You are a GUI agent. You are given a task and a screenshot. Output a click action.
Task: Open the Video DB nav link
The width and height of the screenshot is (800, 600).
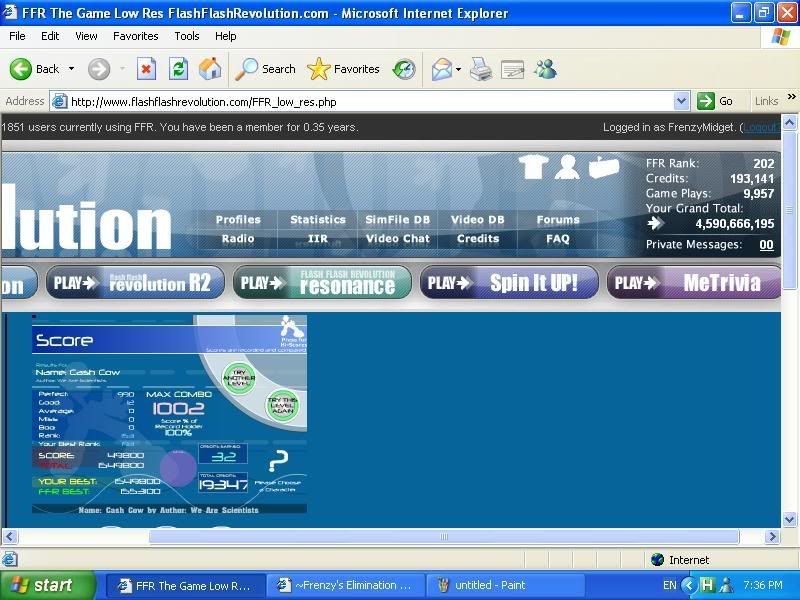[x=478, y=219]
